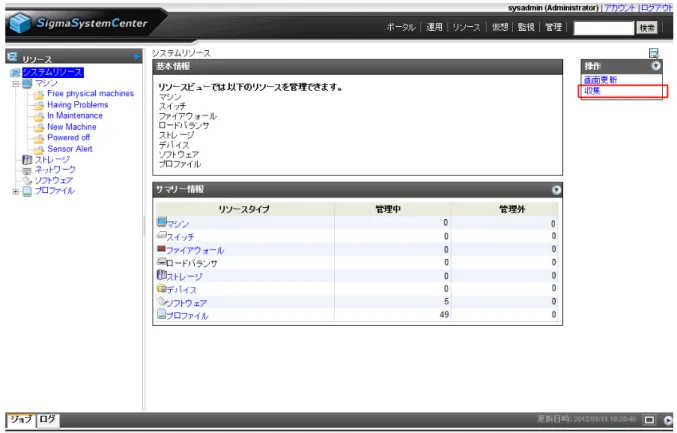This screenshot has width=677, height=433.
Task: Click the リソース panel header icon
Action: pos(13,57)
